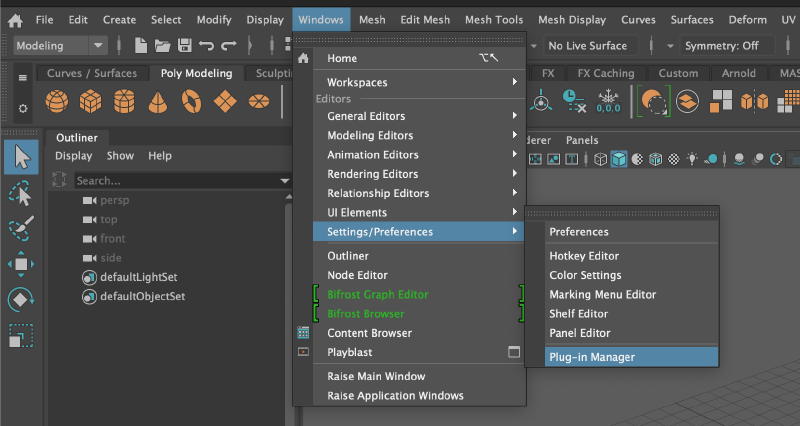The height and width of the screenshot is (426, 800).
Task: Open the Outliner Show menu
Action: click(x=120, y=156)
